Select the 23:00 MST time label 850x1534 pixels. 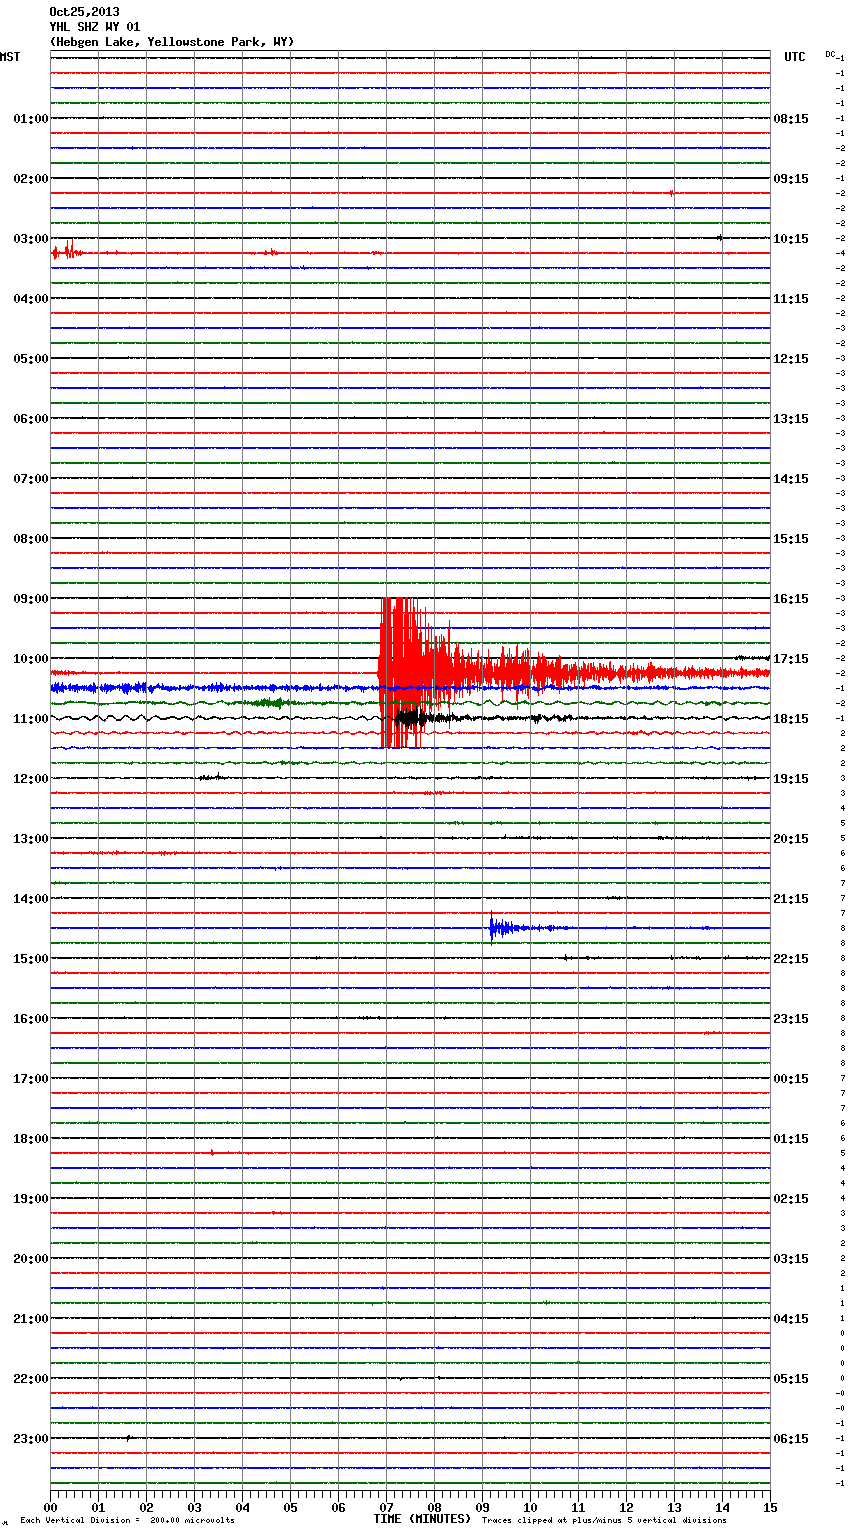click(30, 1439)
